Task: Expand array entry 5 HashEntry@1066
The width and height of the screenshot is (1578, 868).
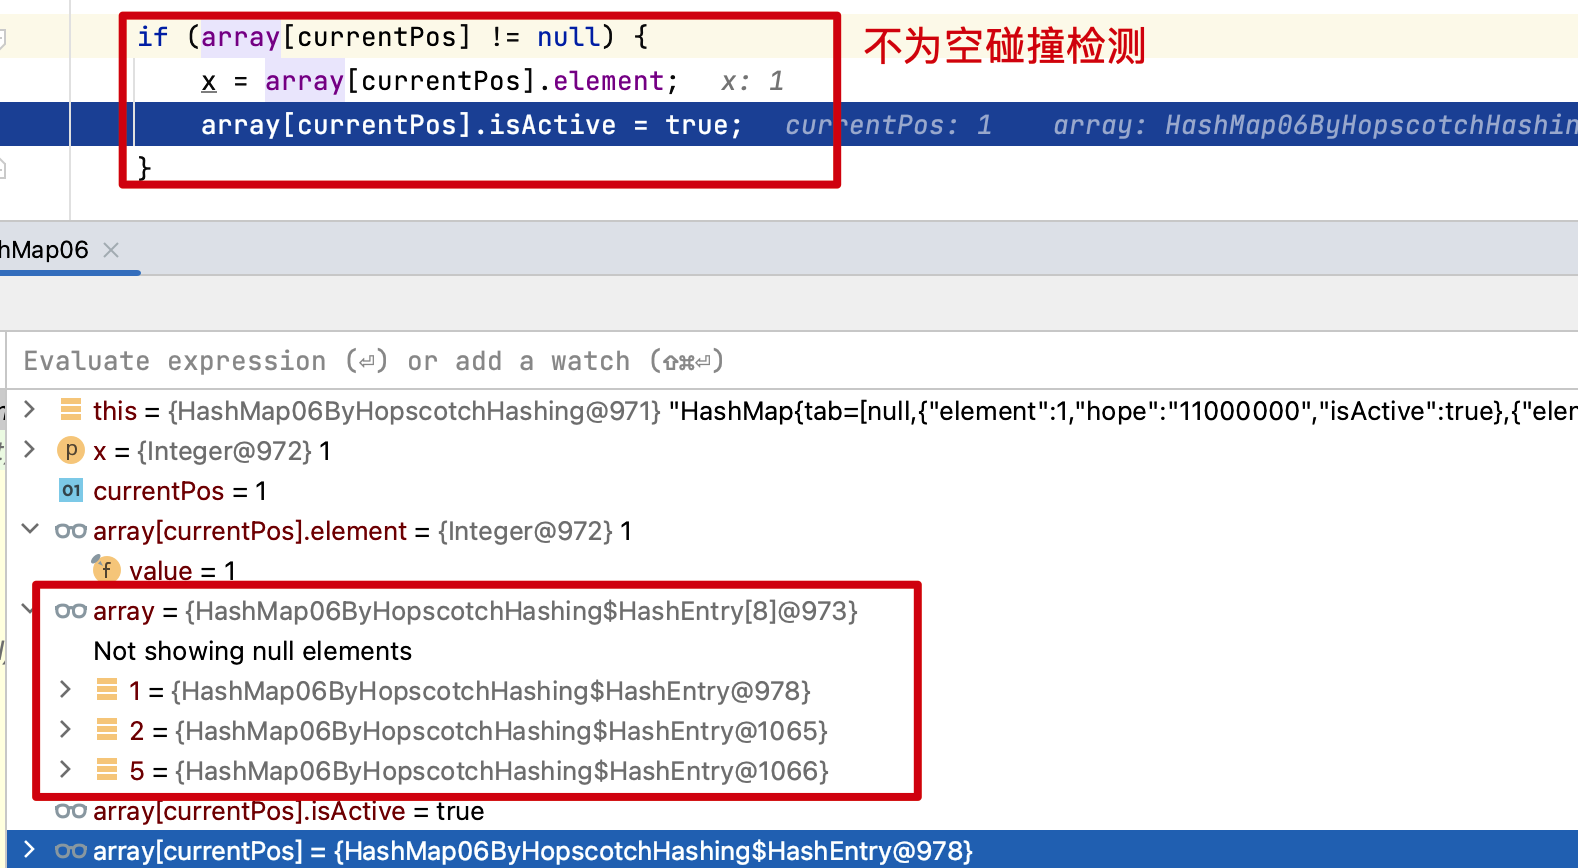Action: [x=66, y=769]
